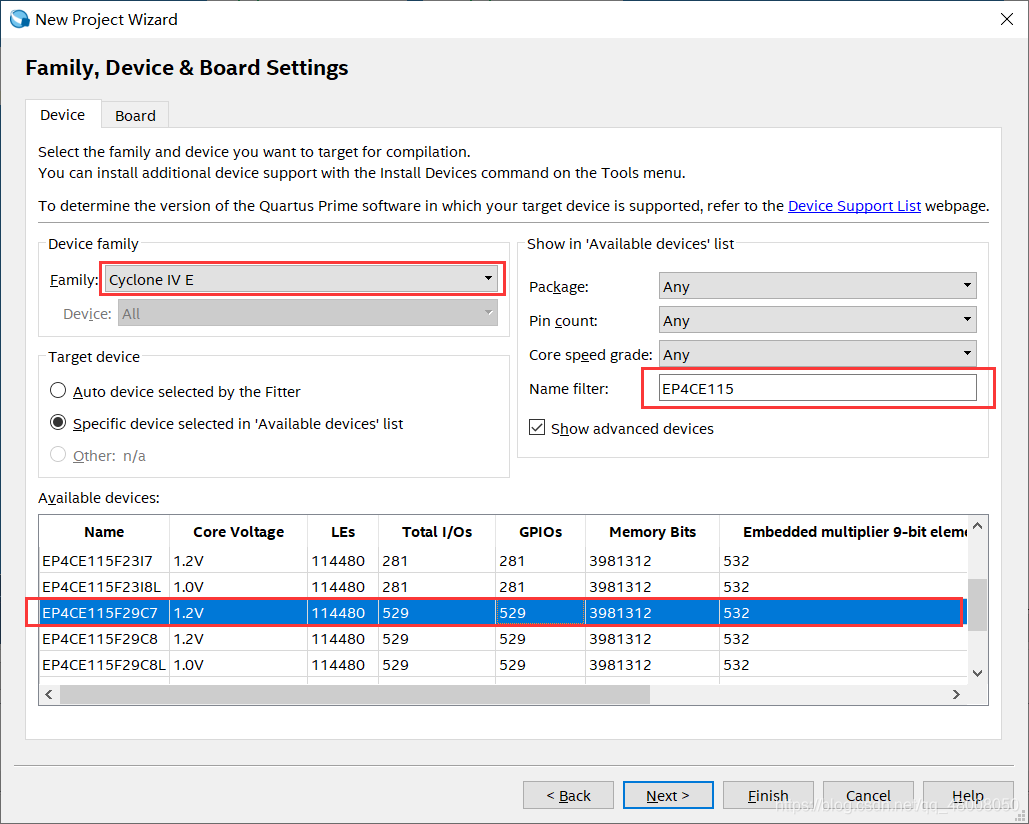Click the GPIOs column header

tap(540, 532)
